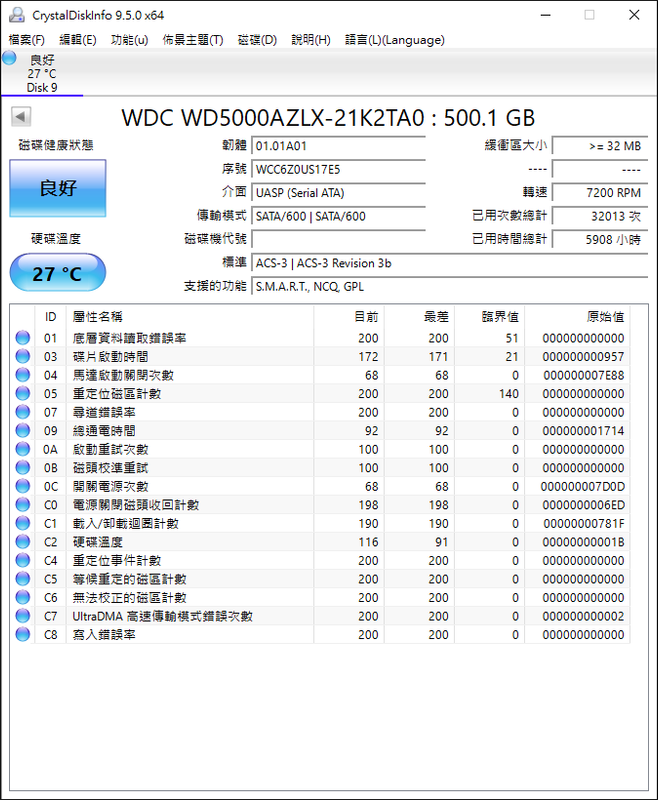Image resolution: width=658 pixels, height=800 pixels.
Task: Select the UltraDMA 高速傳輸模式錯誤次數 attribute name
Action: pos(162,616)
